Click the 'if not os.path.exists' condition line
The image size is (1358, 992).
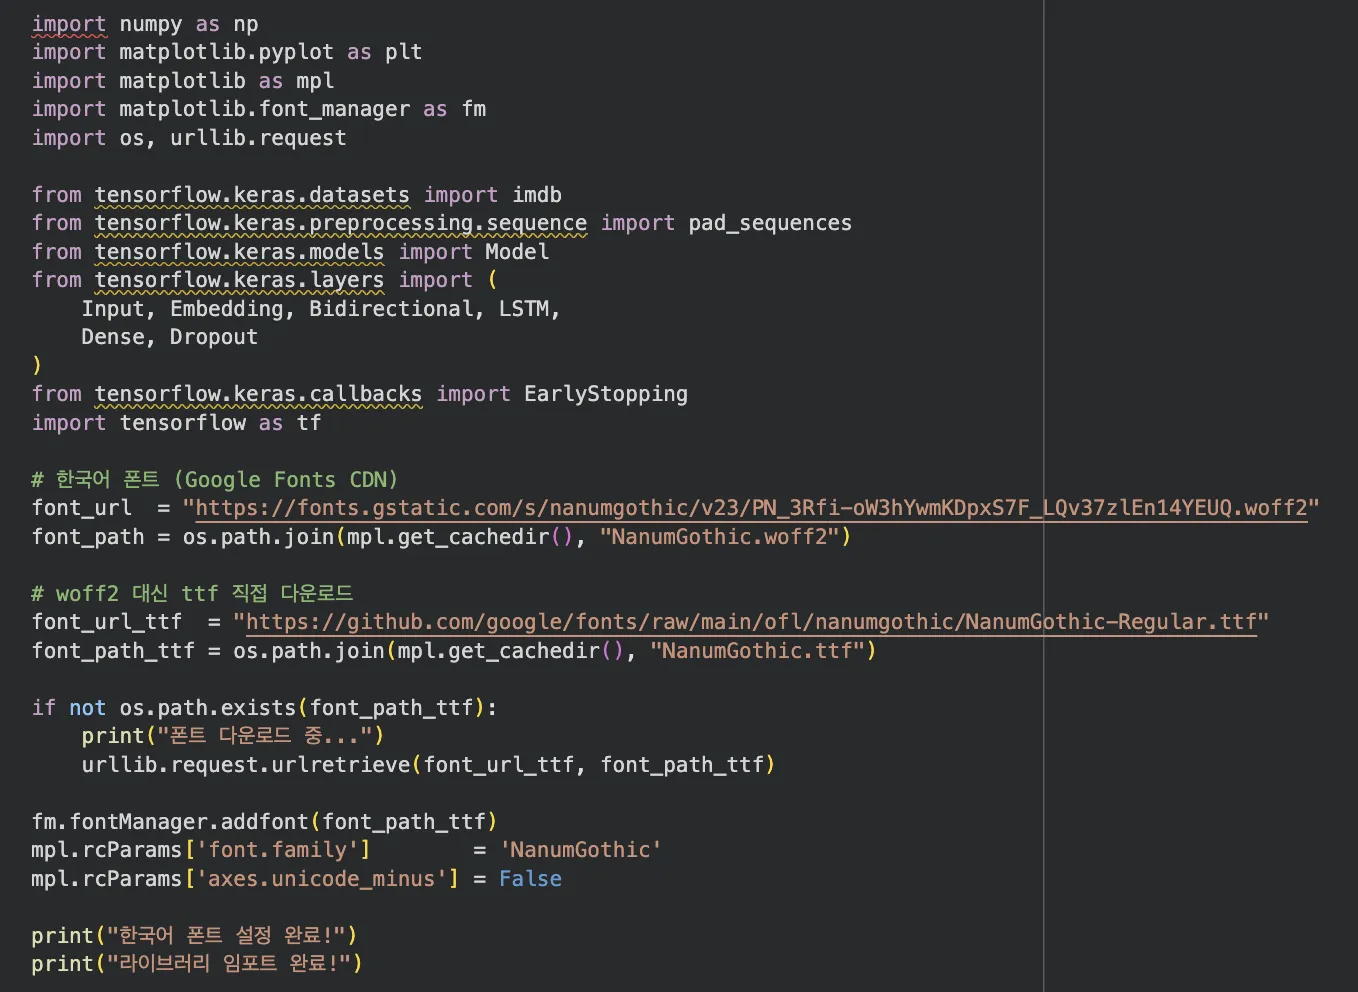click(265, 708)
